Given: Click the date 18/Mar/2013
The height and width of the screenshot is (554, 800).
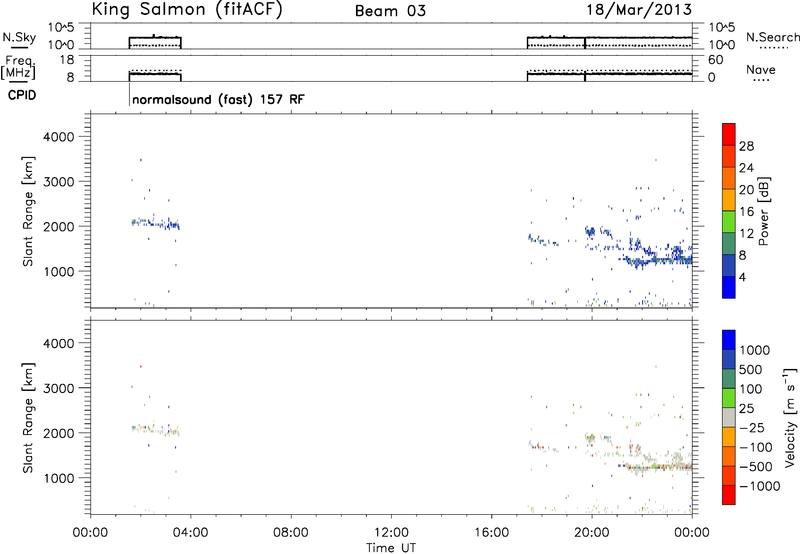Looking at the screenshot, I should click(x=639, y=10).
